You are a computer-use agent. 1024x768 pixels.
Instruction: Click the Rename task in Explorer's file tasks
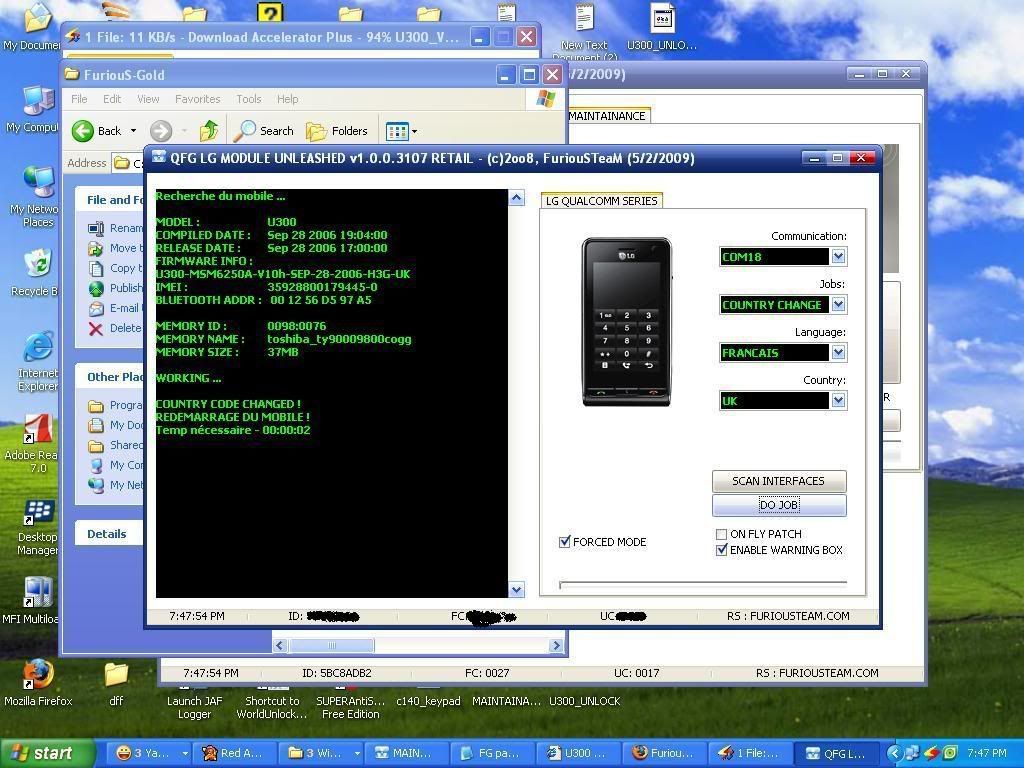point(115,228)
